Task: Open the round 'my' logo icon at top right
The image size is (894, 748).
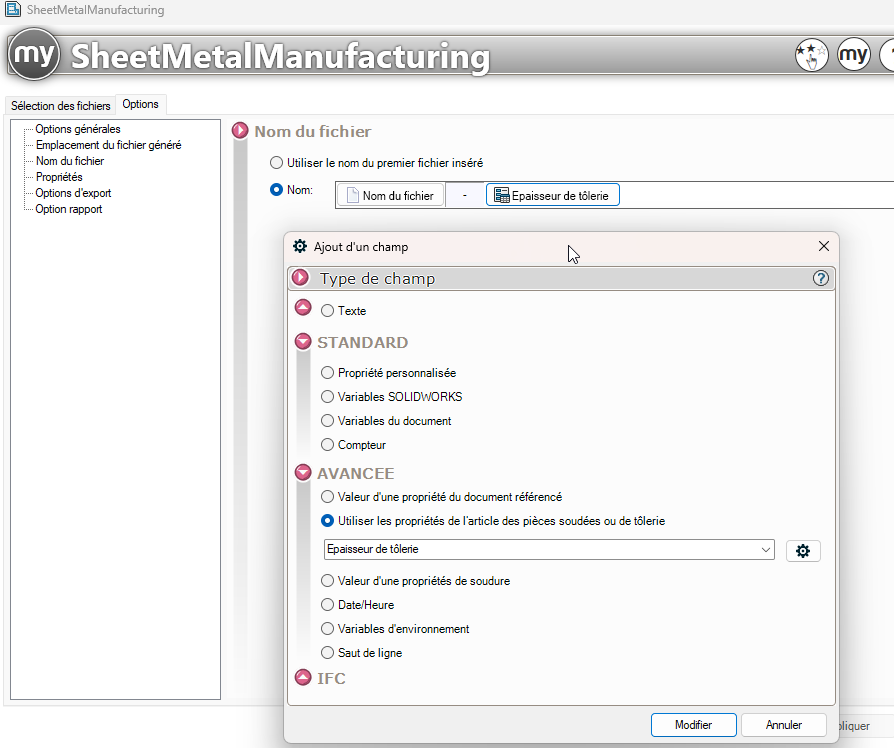Action: pos(853,55)
